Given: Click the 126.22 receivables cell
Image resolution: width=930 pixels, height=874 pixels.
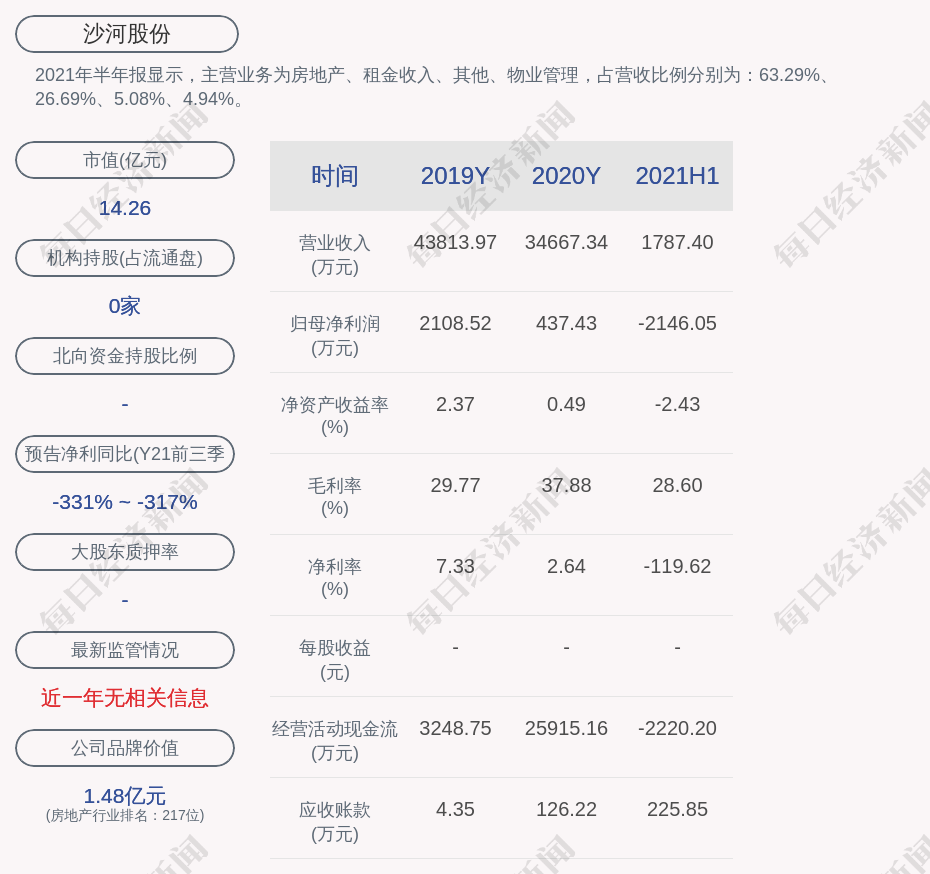Looking at the screenshot, I should pyautogui.click(x=566, y=809).
